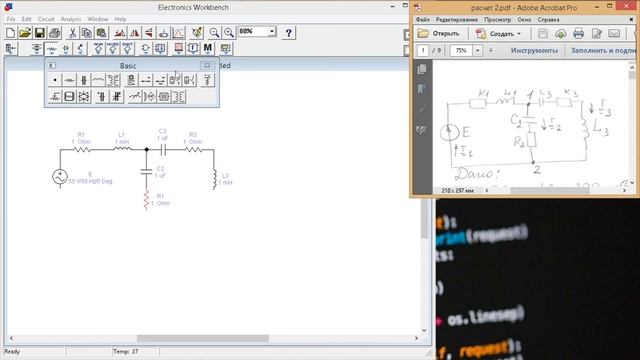This screenshot has height=360, width=640.
Task: Print the circuit from the Workbench toolbar
Action: click(x=54, y=33)
